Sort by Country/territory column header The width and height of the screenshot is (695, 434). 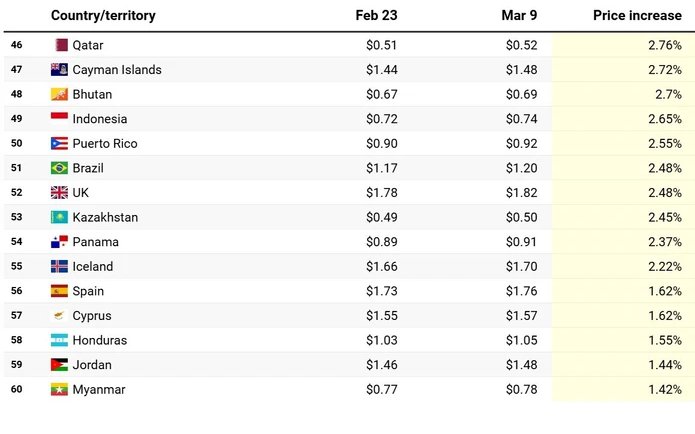(x=103, y=16)
